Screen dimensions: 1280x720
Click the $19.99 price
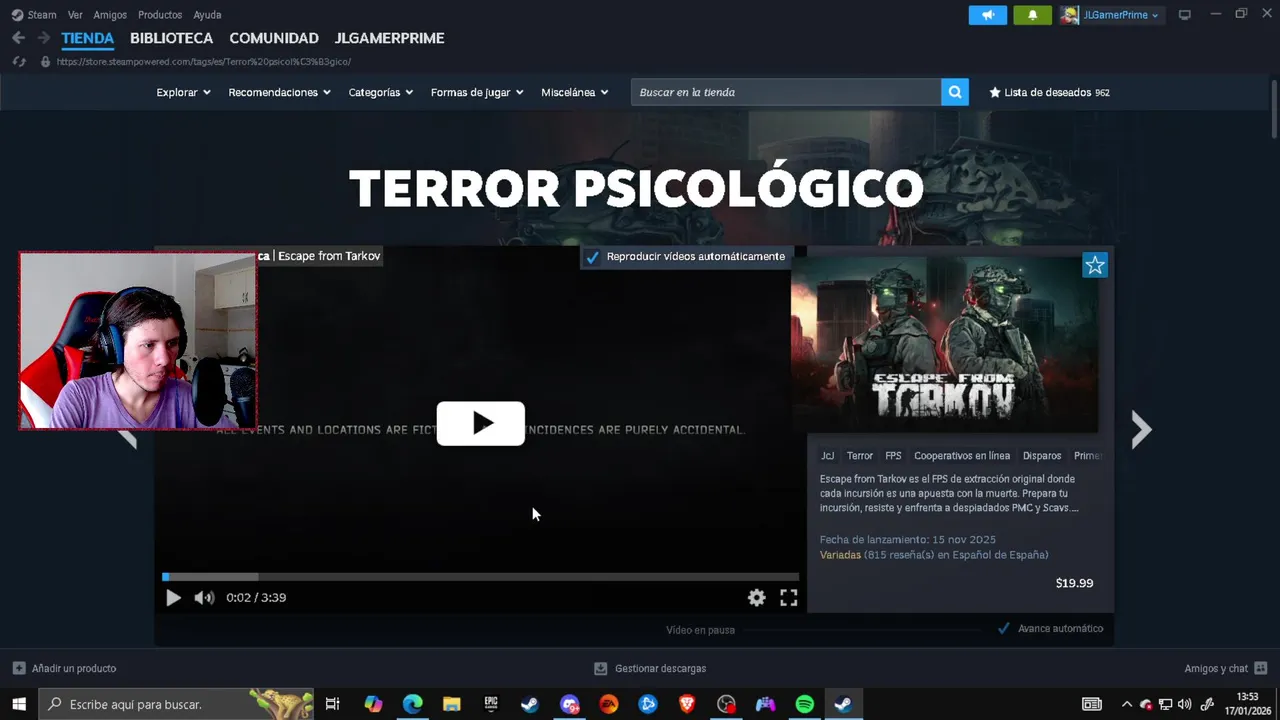[x=1074, y=583]
